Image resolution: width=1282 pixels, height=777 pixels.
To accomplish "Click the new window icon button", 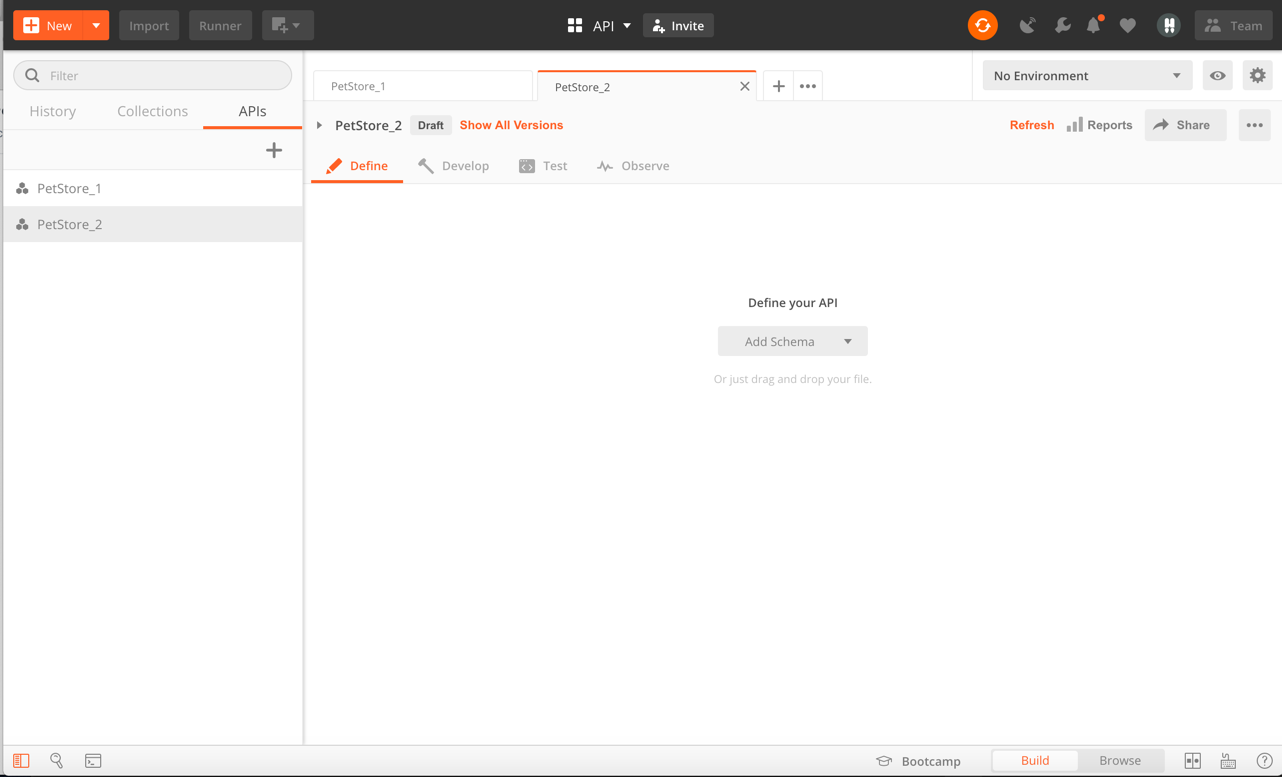I will [x=287, y=26].
